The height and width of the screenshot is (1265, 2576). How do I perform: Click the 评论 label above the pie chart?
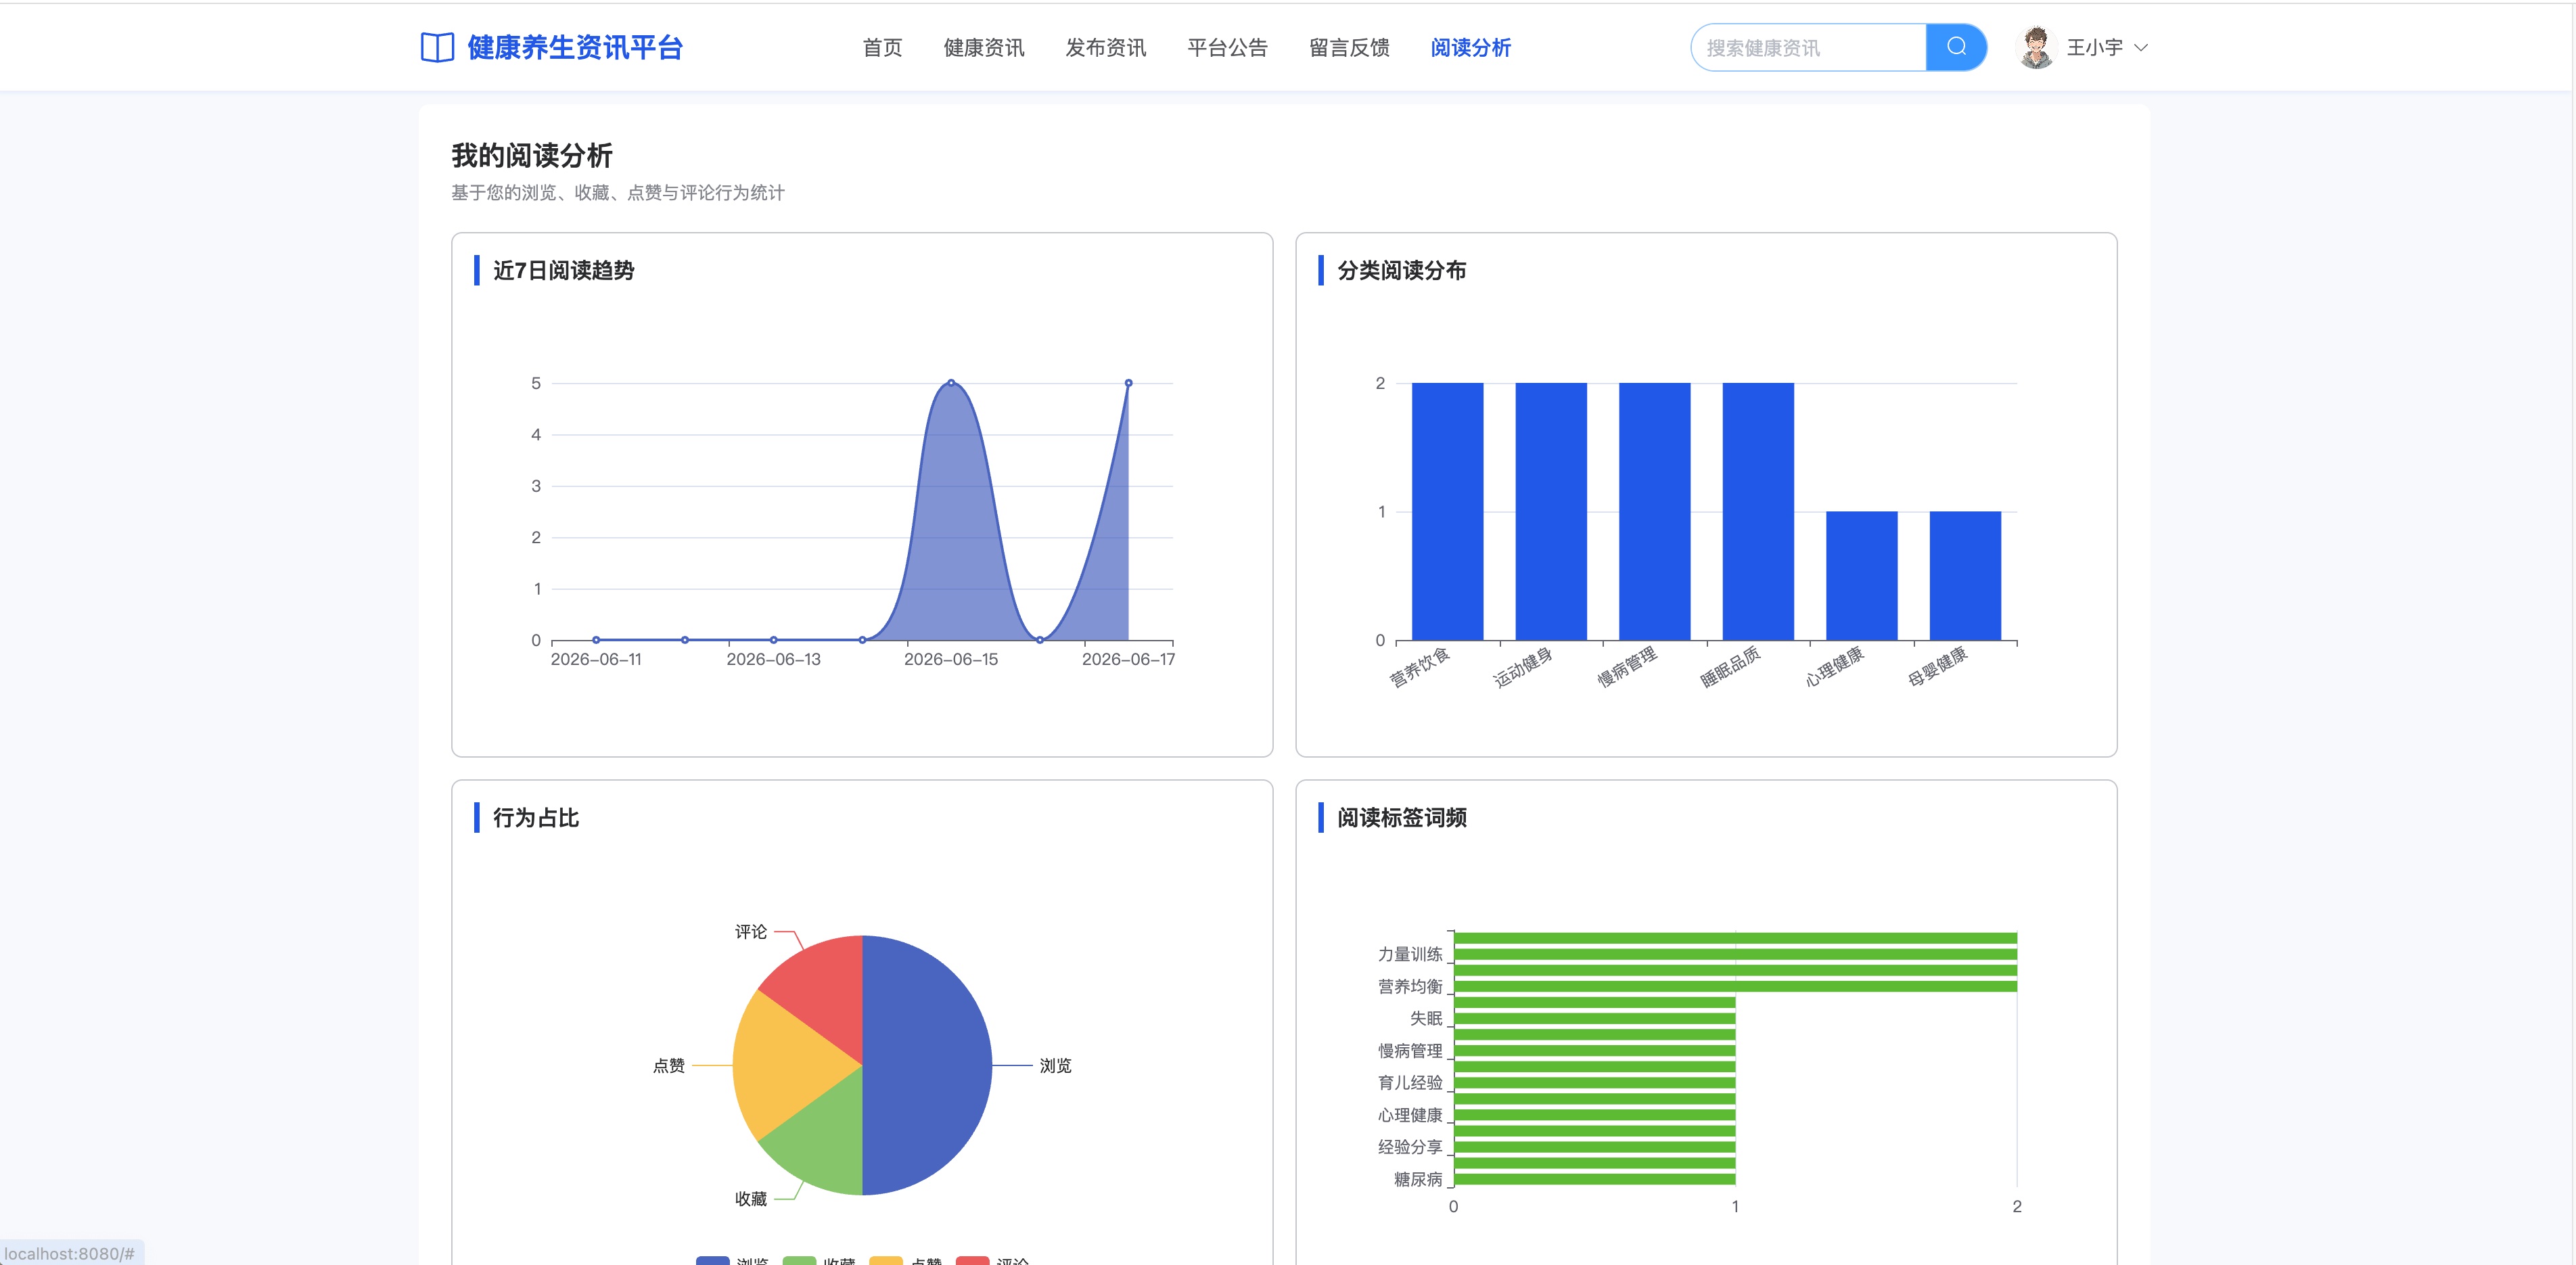751,931
